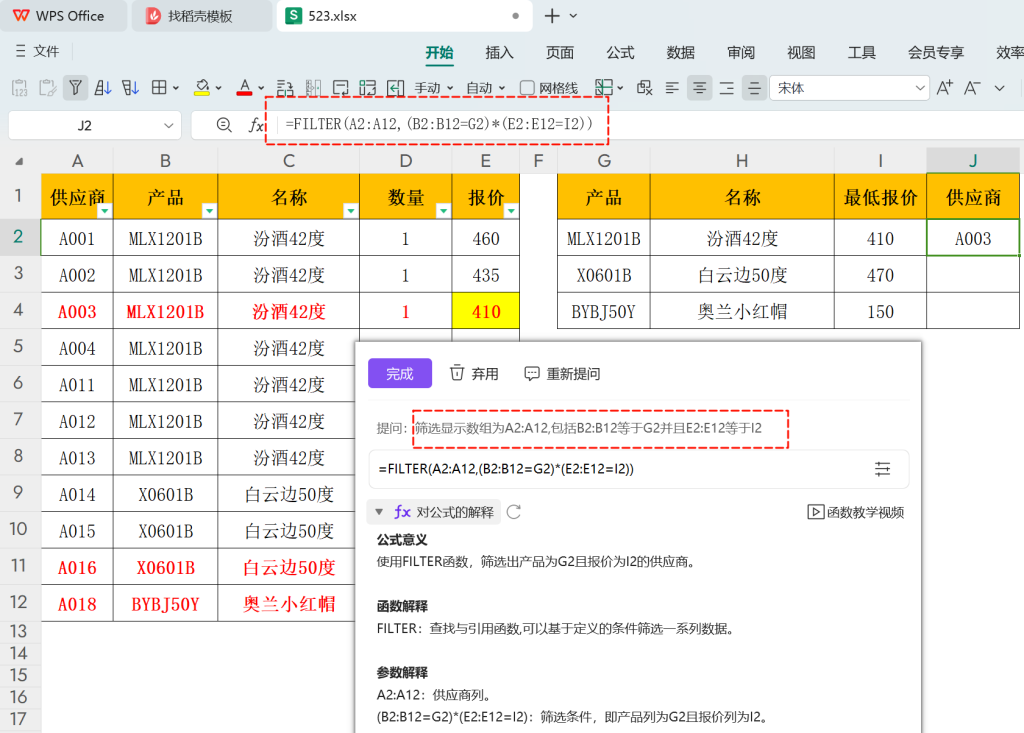Decrease font size with A- icon
This screenshot has height=733, width=1024.
972,88
